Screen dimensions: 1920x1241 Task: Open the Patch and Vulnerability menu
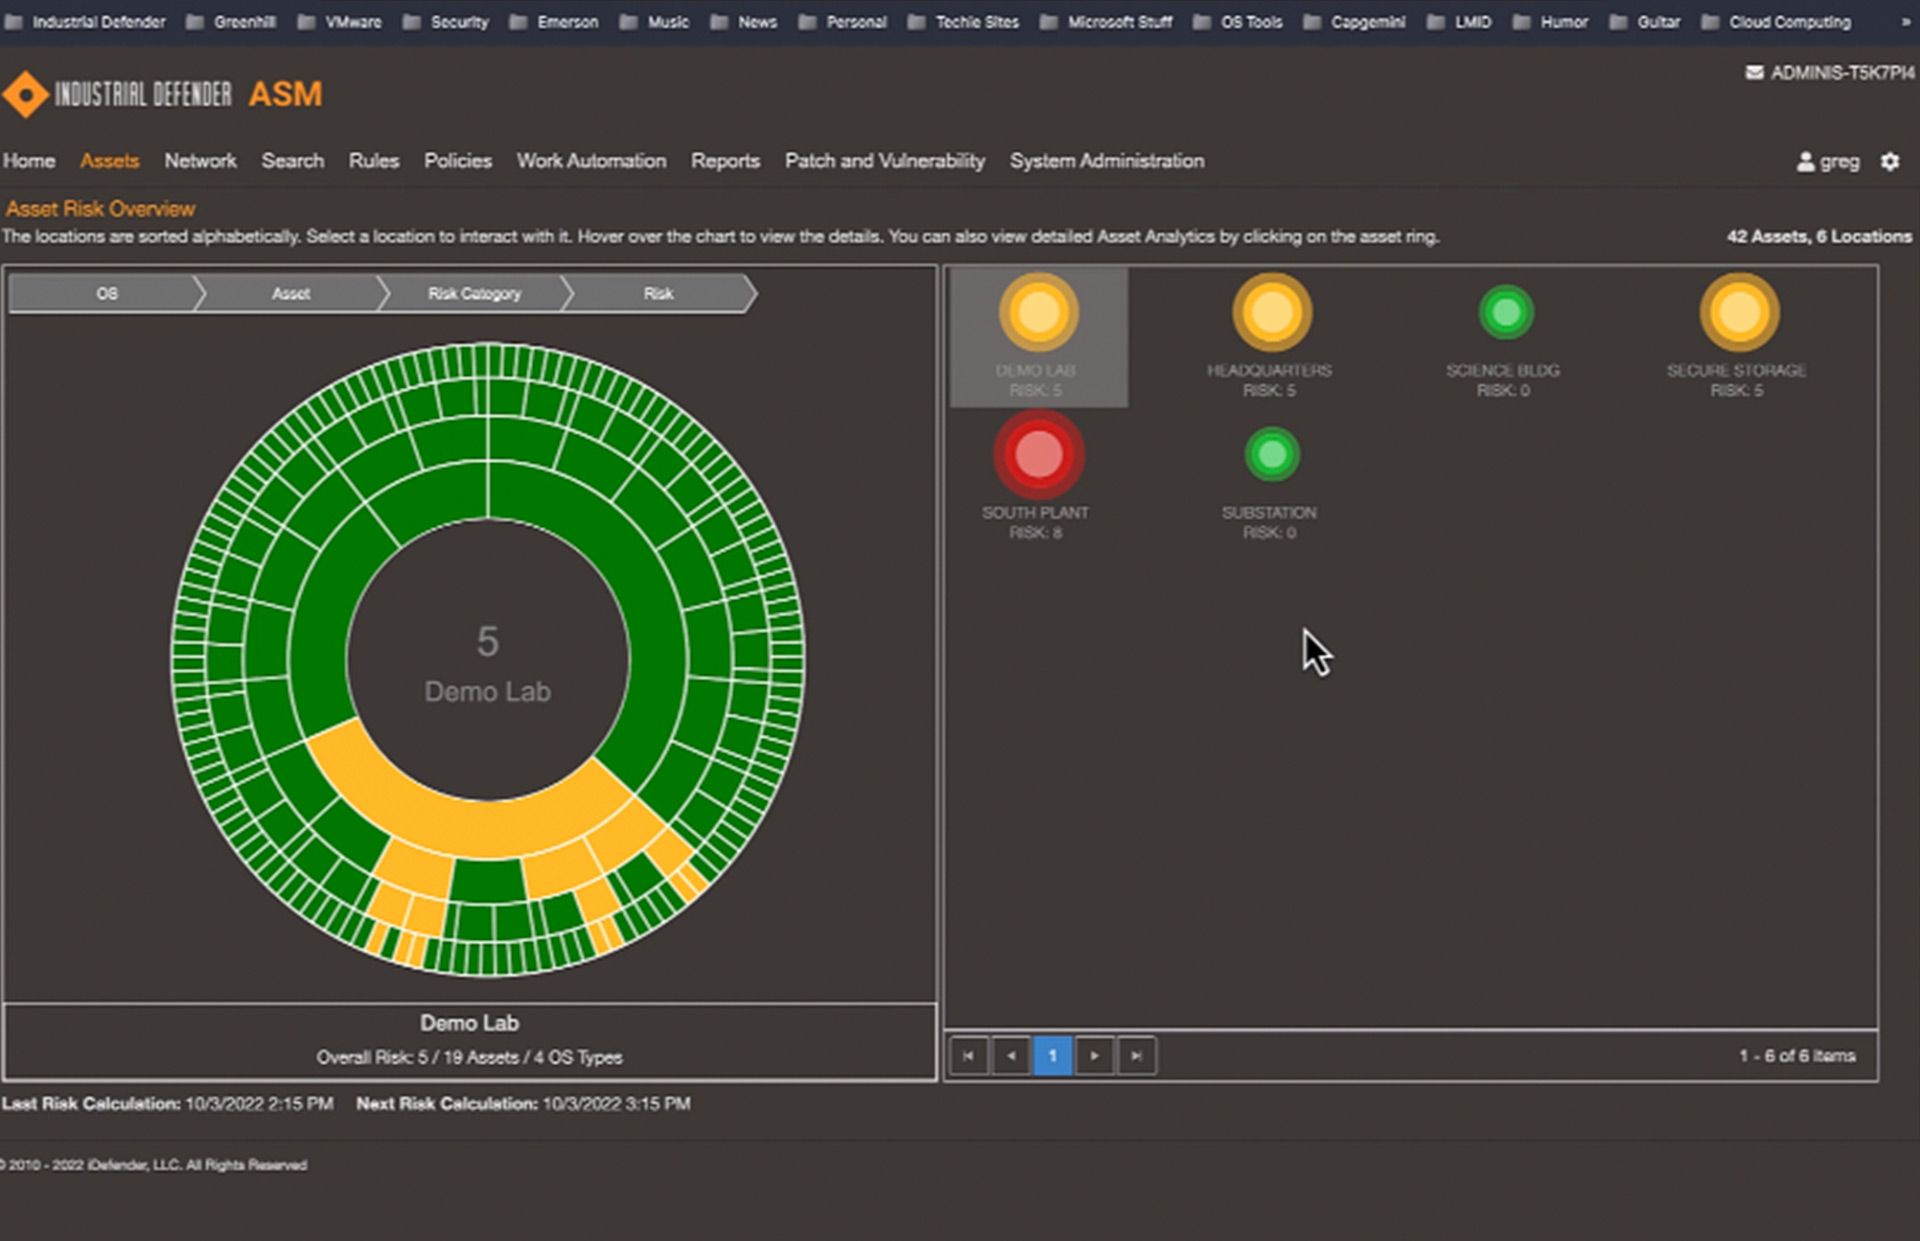click(x=884, y=161)
